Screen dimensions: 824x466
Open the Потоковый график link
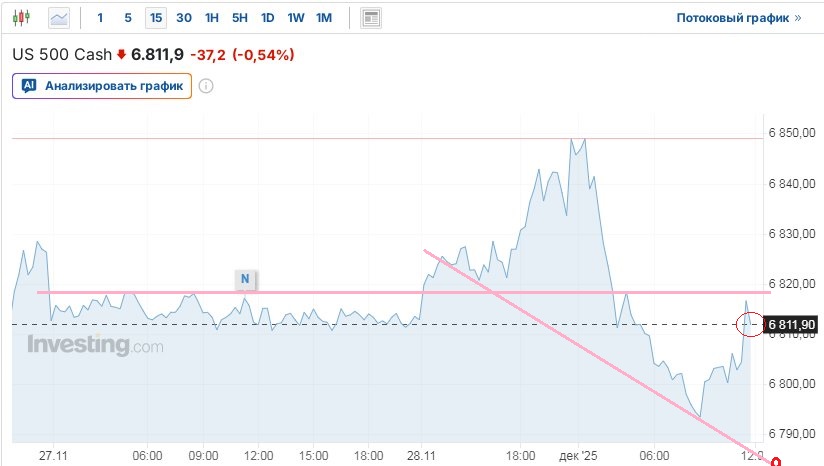click(739, 18)
